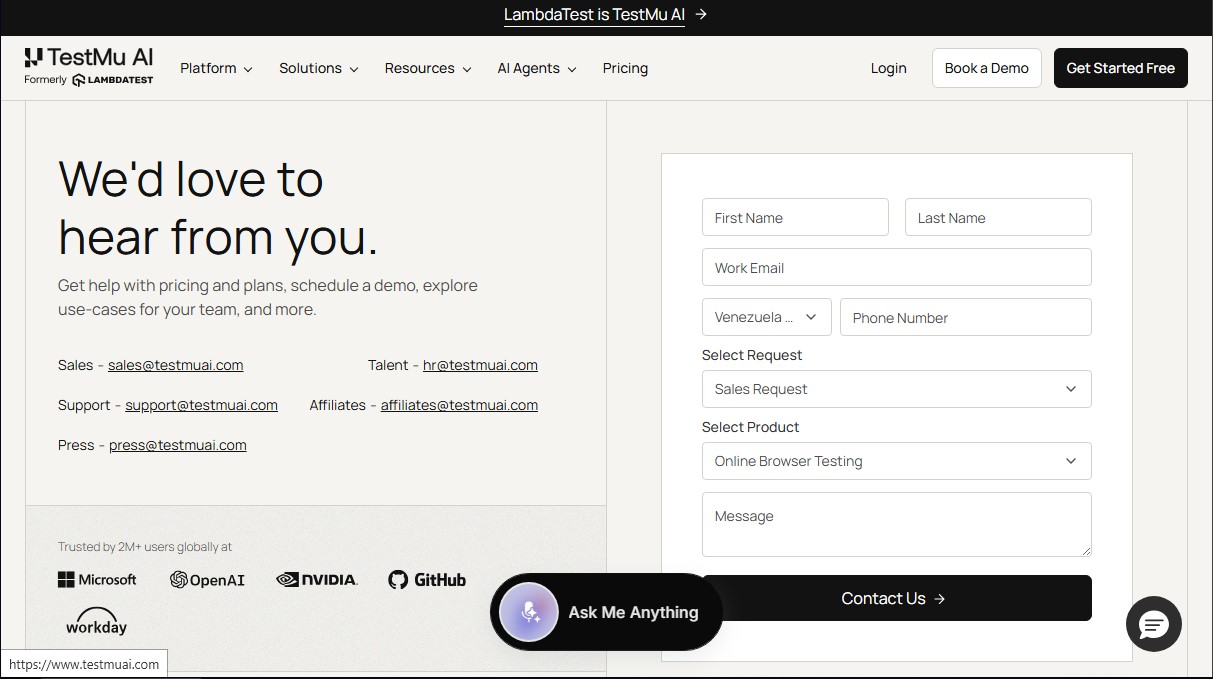Screen dimensions: 1213x679
Task: Click the press@testmuai.com email link
Action: point(177,445)
